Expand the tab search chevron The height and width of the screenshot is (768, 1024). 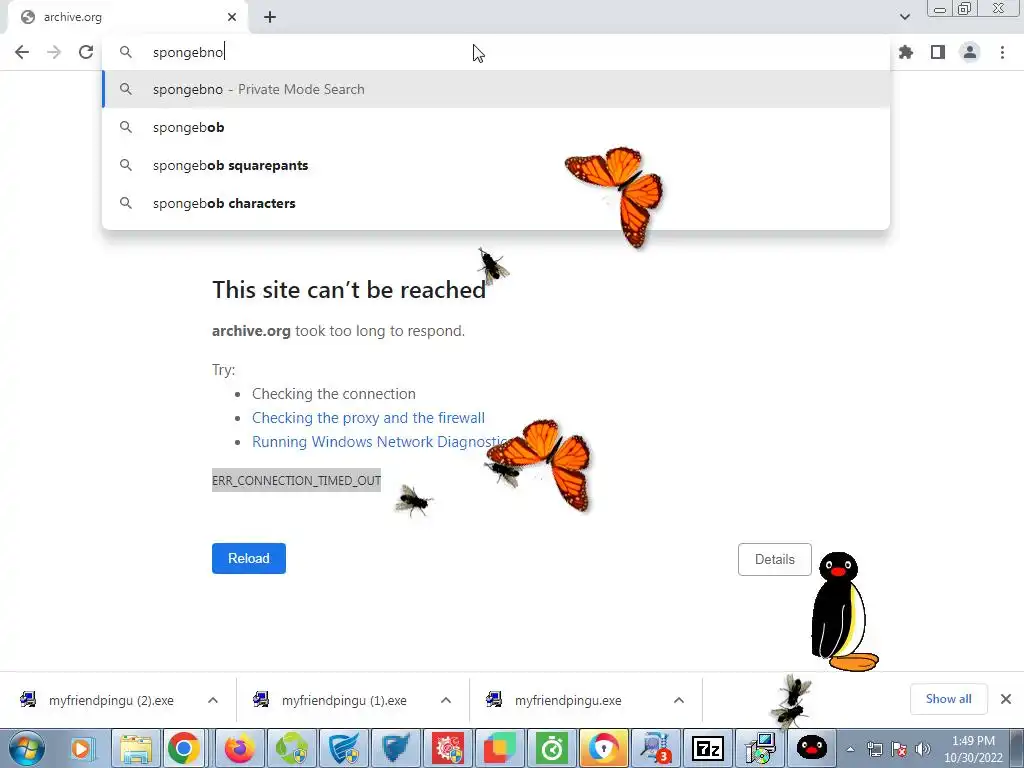904,17
